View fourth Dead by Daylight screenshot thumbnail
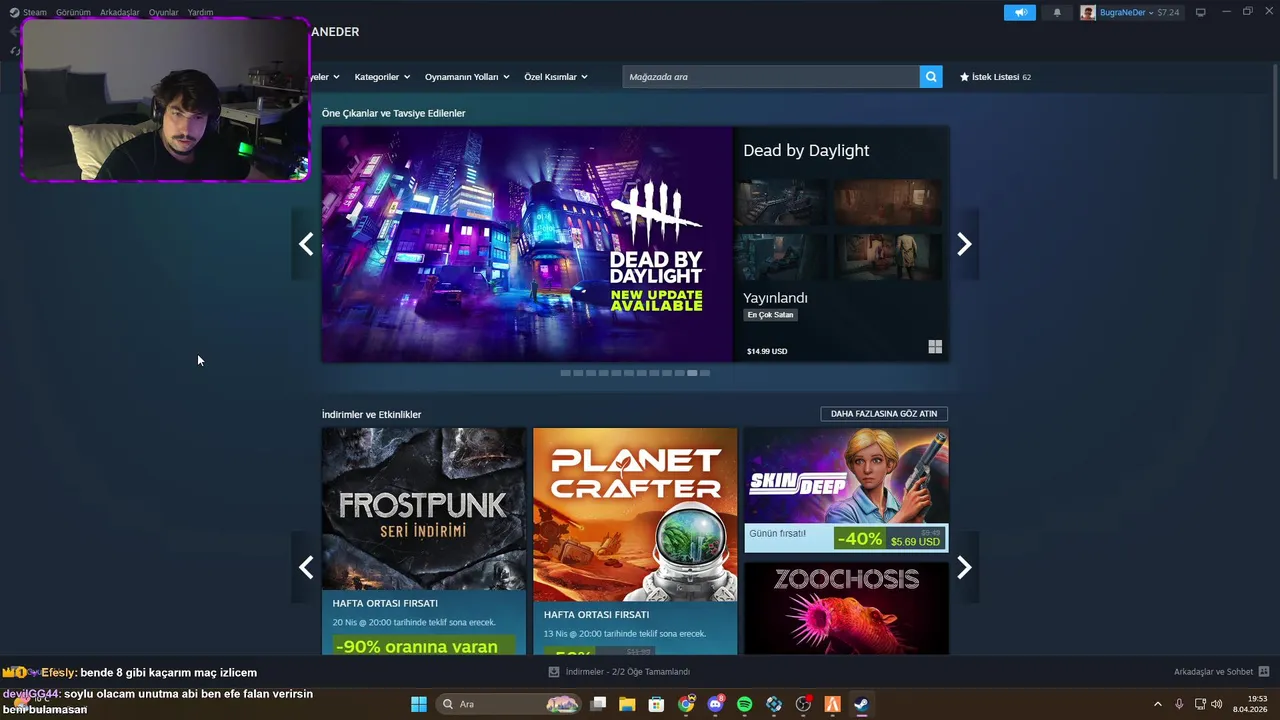 [888, 258]
